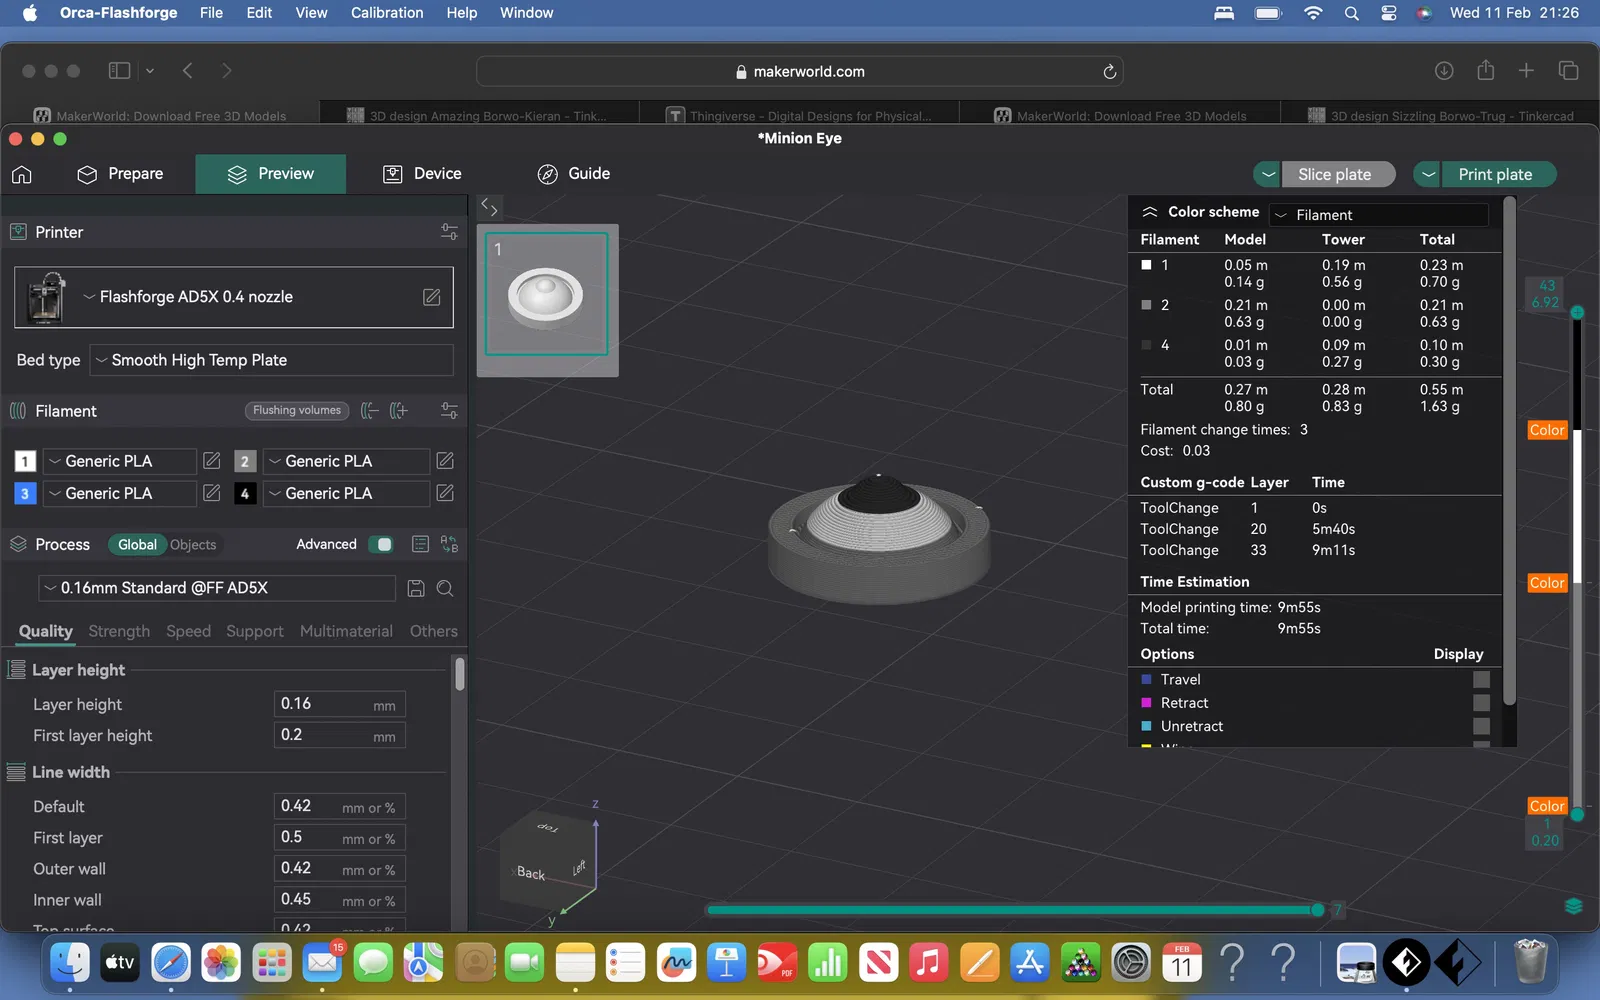Screen dimensions: 1600x1000
Task: Open the Strength settings tab
Action: point(119,631)
